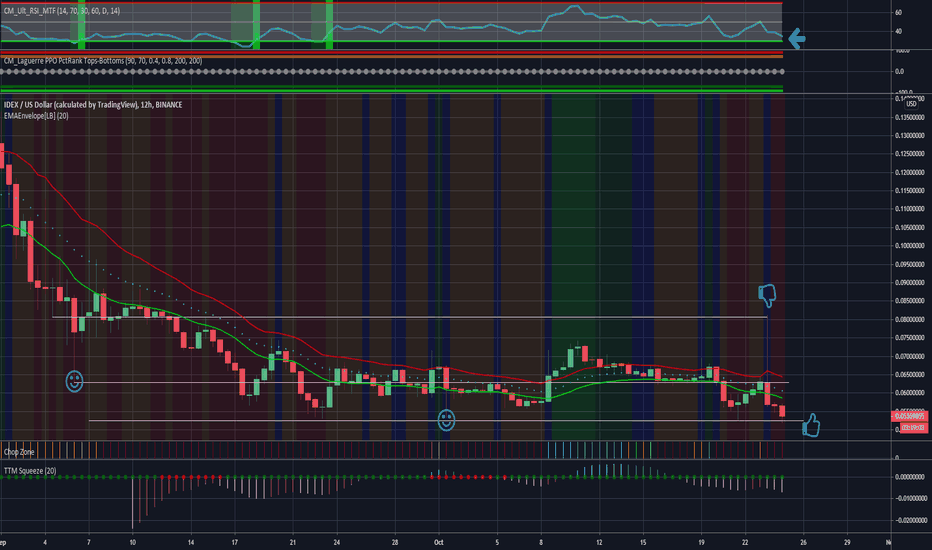
Task: Select the thumbs-down icon drawing
Action: coord(767,296)
